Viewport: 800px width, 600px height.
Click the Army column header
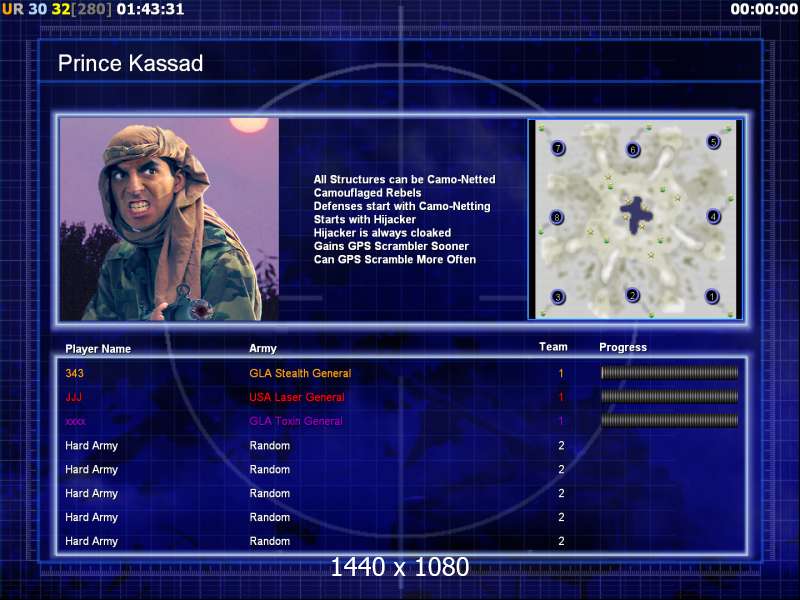coord(263,348)
